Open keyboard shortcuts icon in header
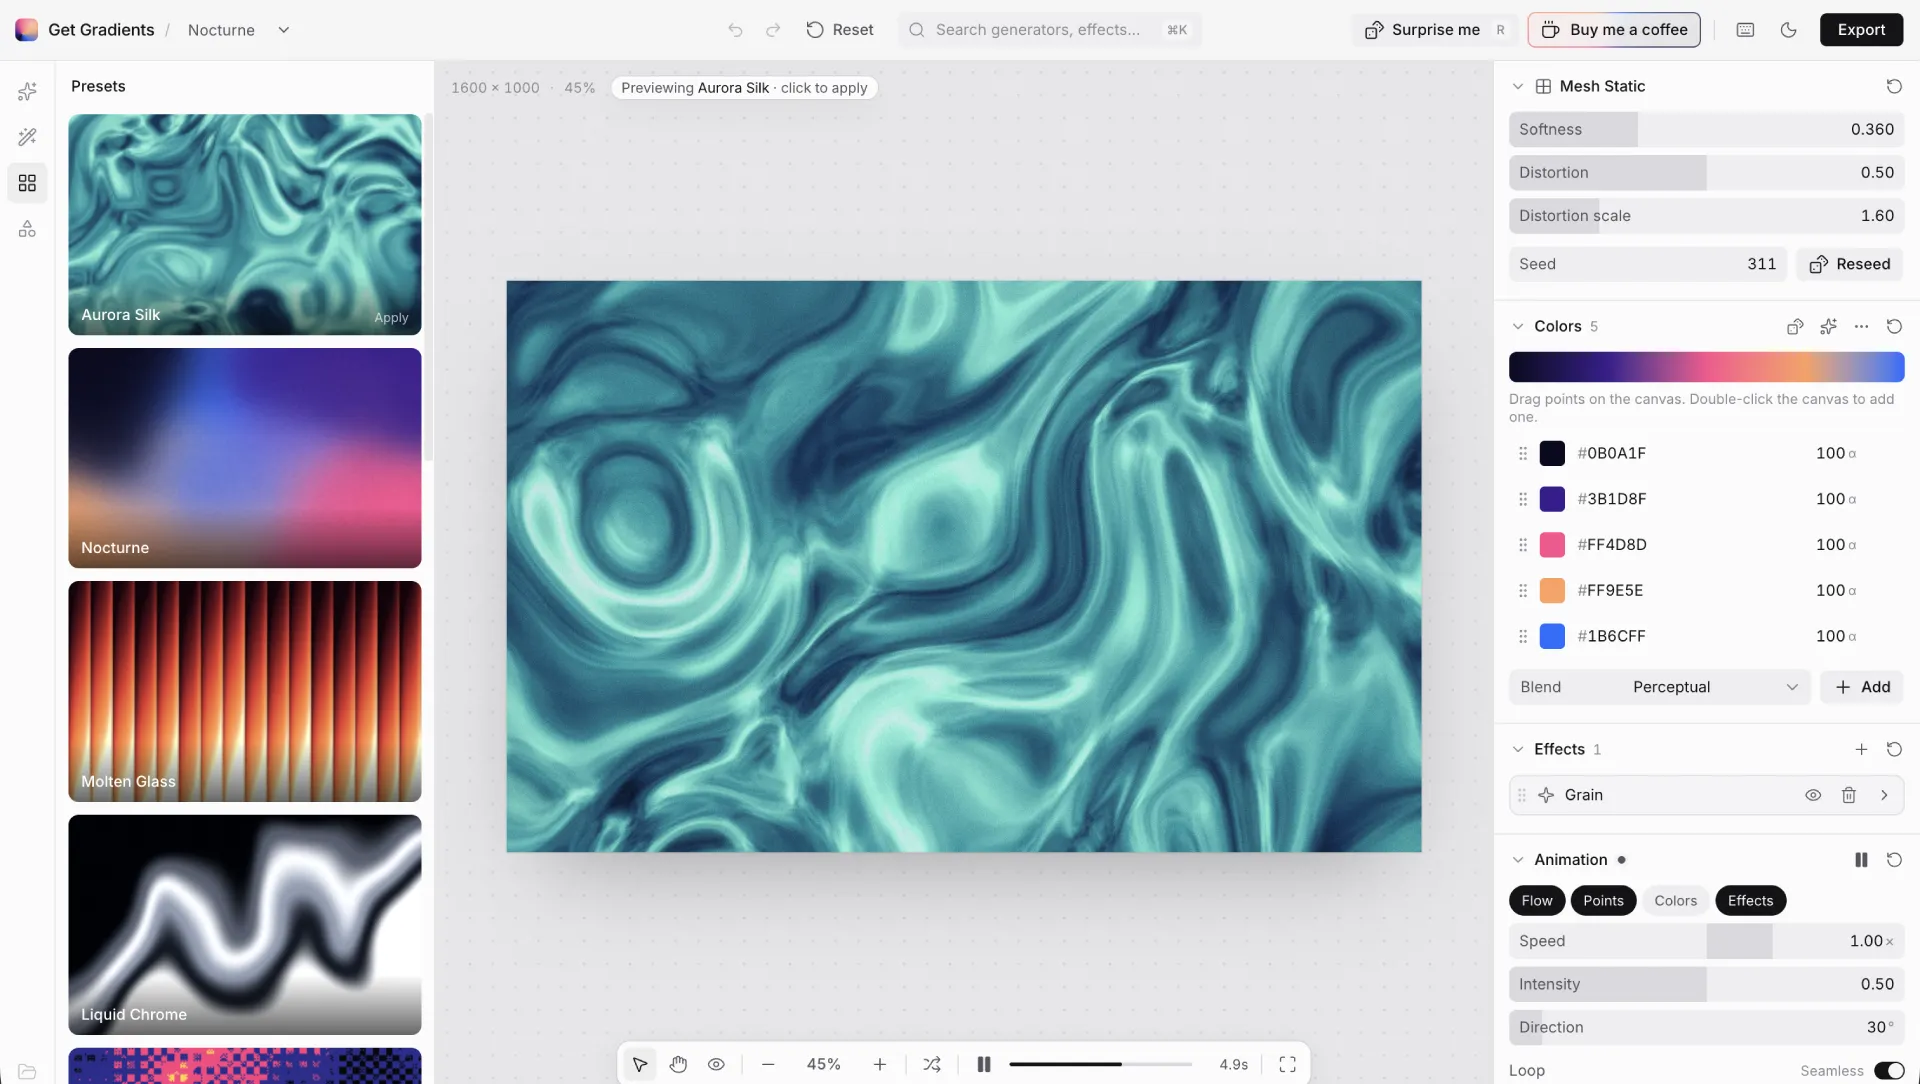The width and height of the screenshot is (1920, 1084). 1745,30
